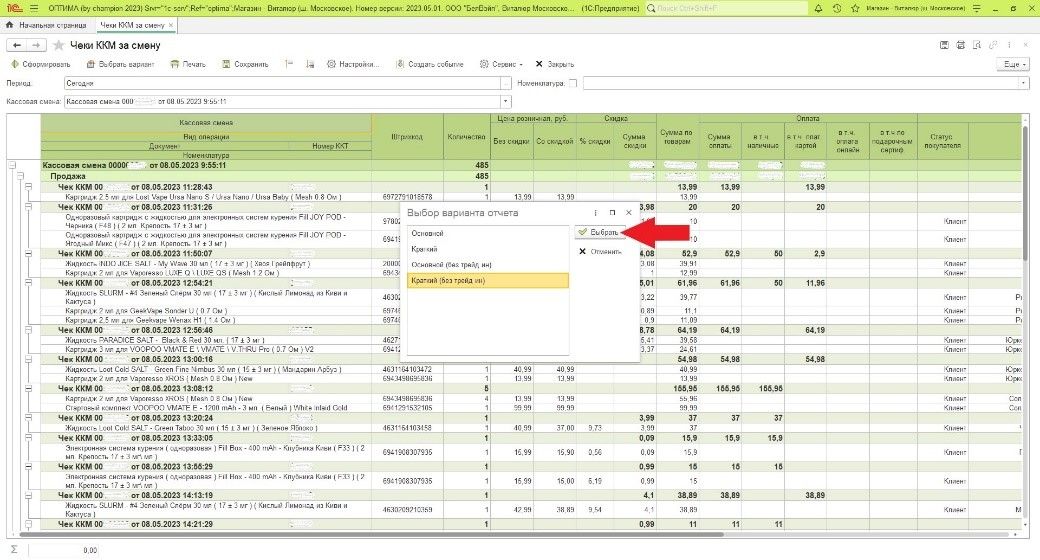Click the back navigation arrow
The width and height of the screenshot is (1040, 560).
point(16,46)
